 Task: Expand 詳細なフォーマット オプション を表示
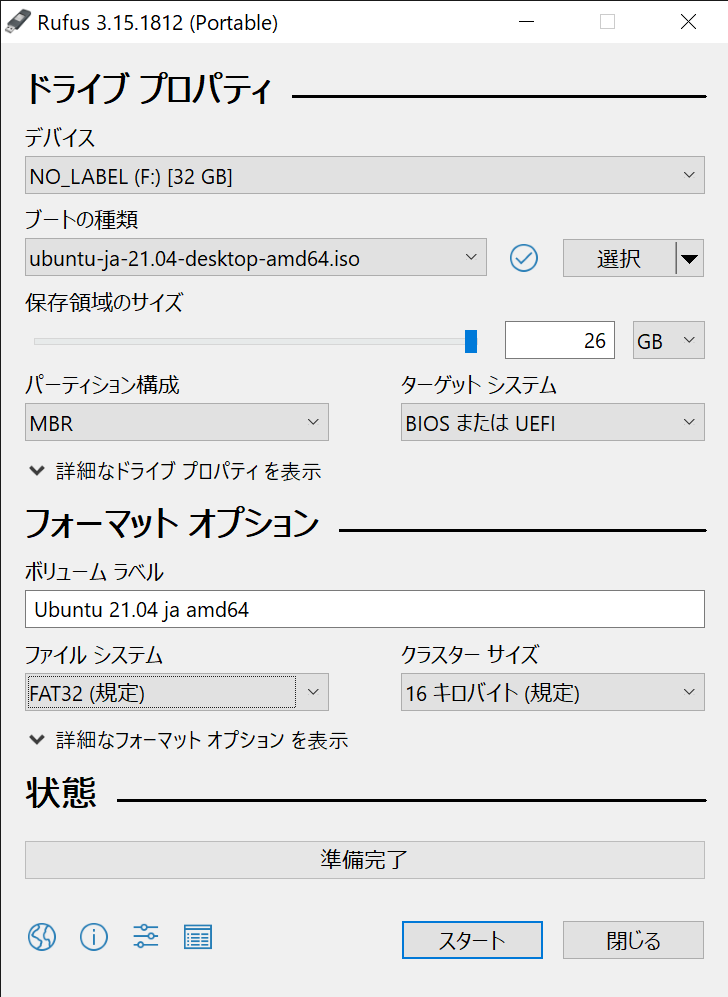coord(189,740)
